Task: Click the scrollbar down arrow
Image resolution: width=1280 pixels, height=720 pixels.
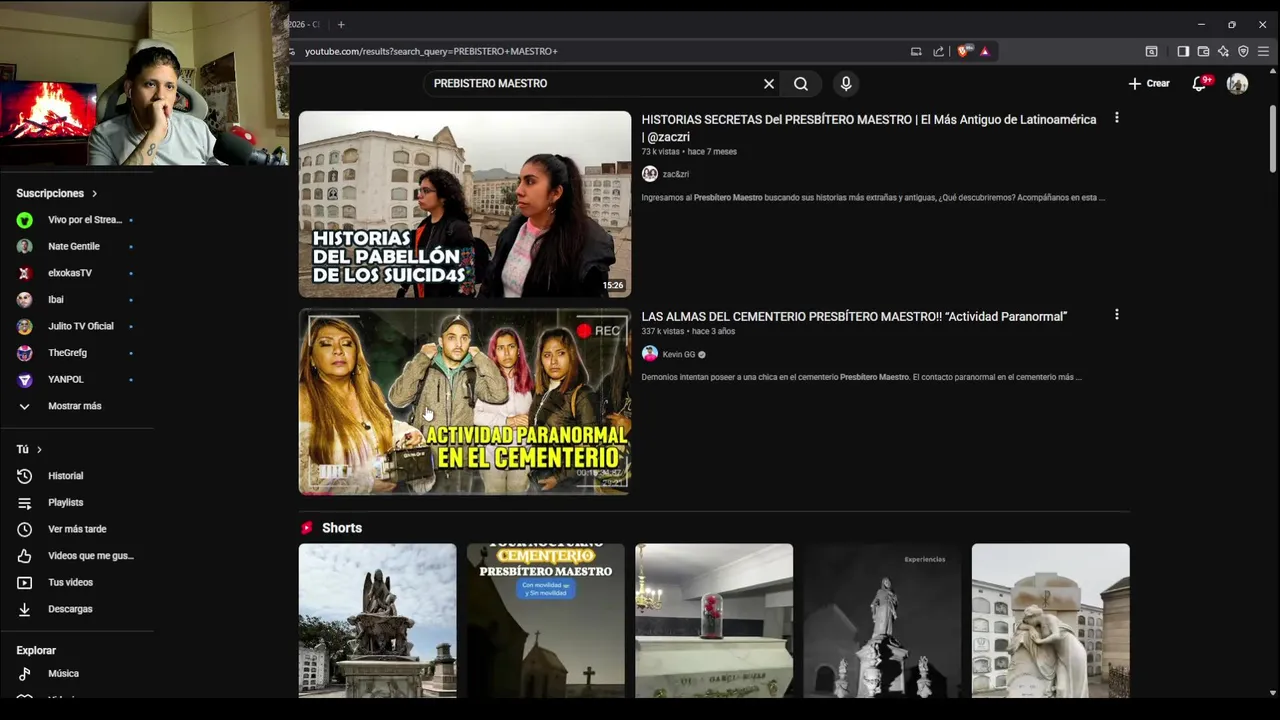Action: [x=1273, y=692]
